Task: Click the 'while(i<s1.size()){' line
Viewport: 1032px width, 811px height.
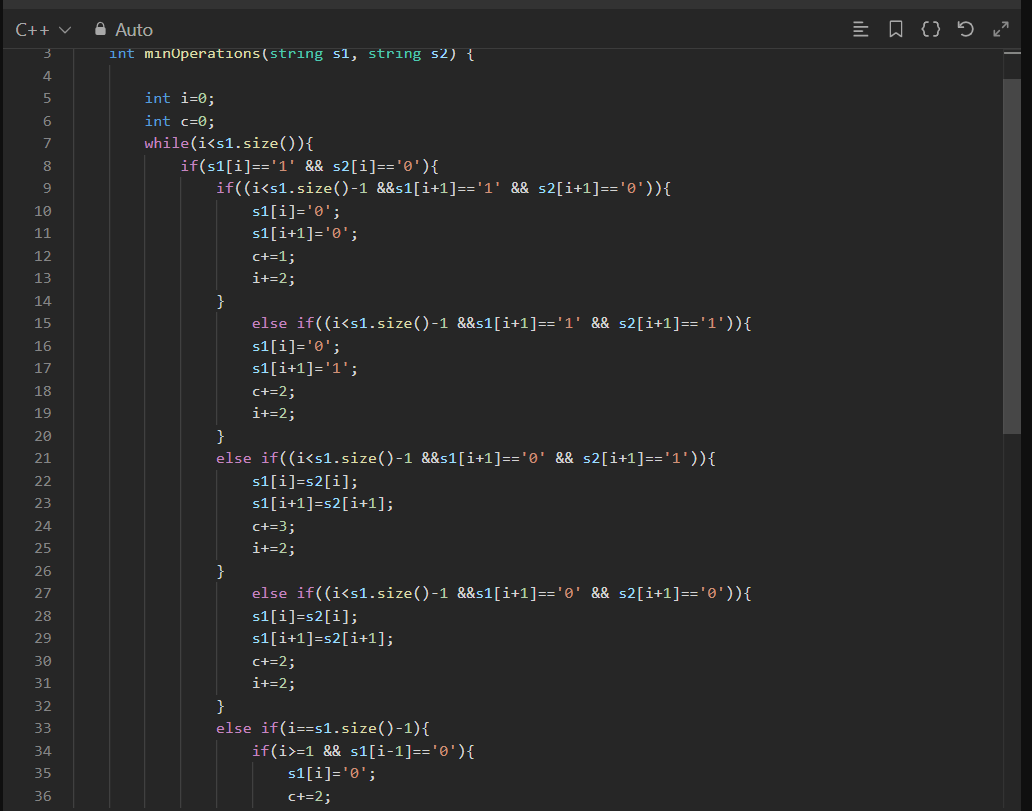Action: coord(229,144)
